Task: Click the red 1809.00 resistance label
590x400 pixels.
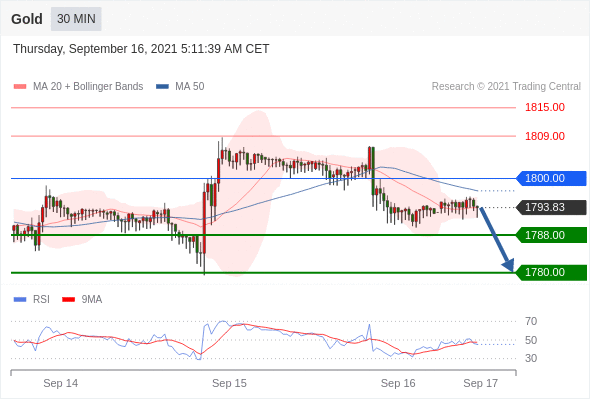Action: click(545, 136)
